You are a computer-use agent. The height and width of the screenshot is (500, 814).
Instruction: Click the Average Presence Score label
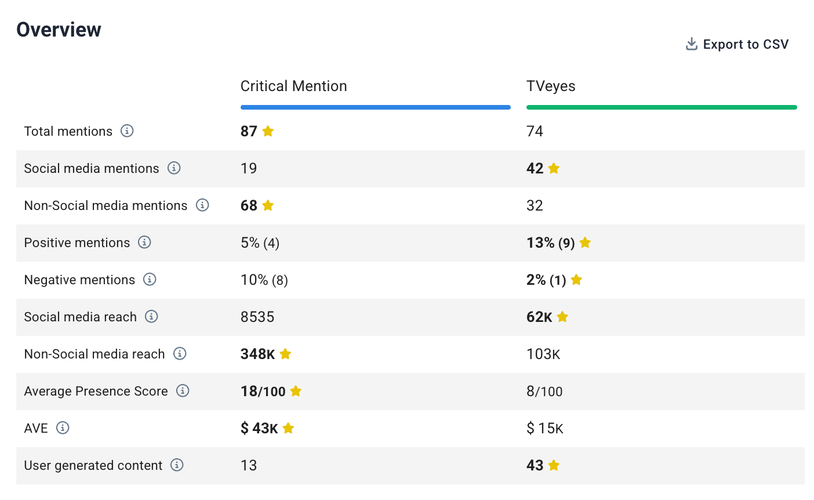click(96, 391)
